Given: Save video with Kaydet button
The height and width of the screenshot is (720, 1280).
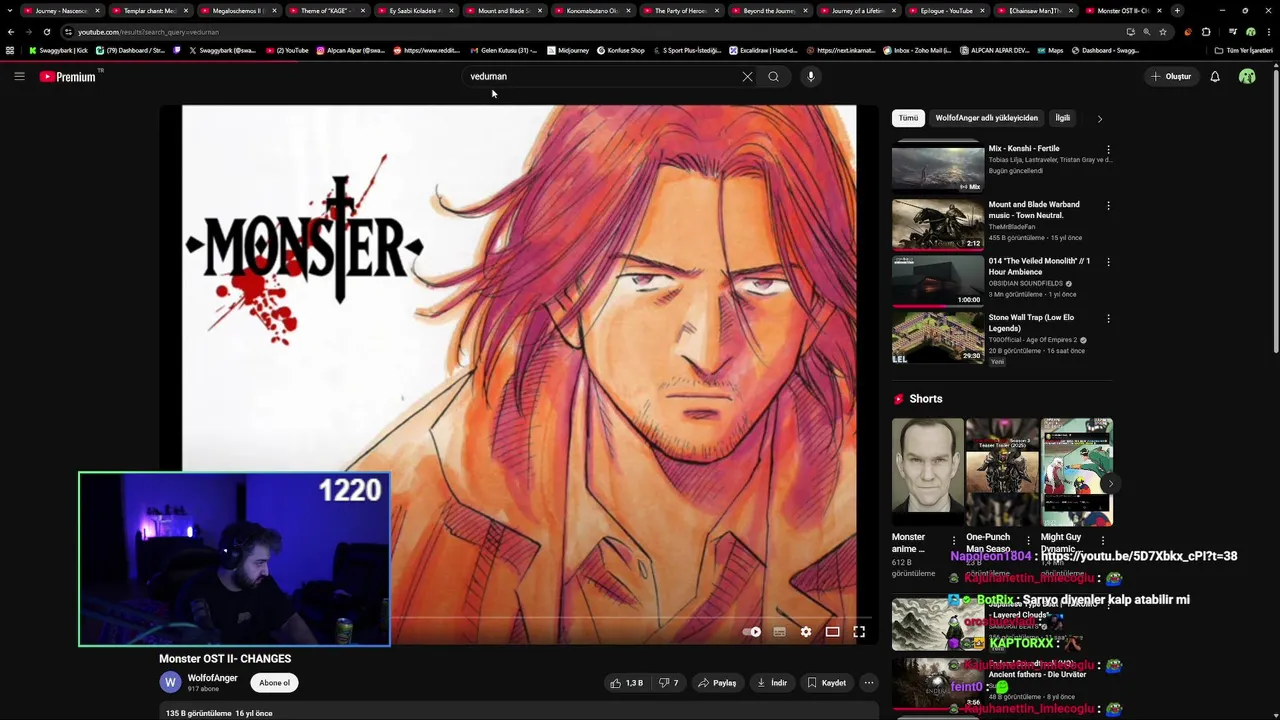Looking at the screenshot, I should point(826,683).
